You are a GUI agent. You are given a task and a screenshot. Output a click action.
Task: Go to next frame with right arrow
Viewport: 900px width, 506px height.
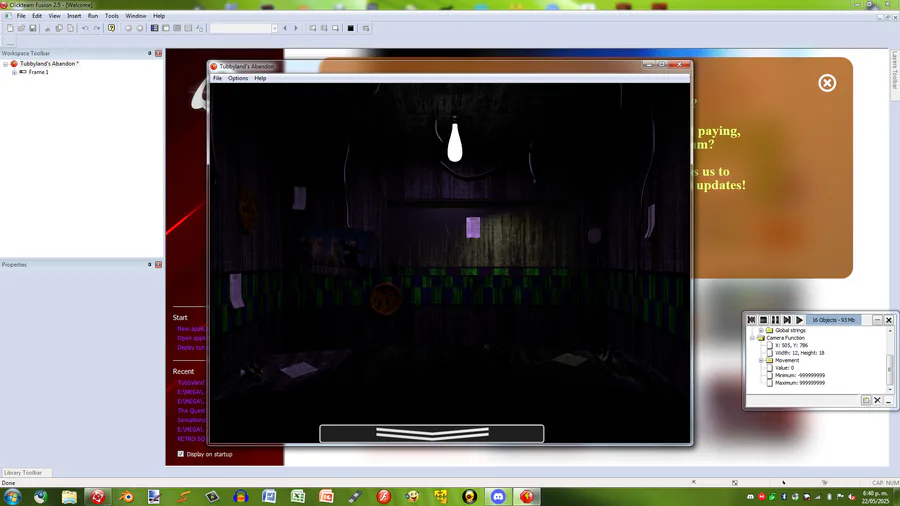pos(296,28)
